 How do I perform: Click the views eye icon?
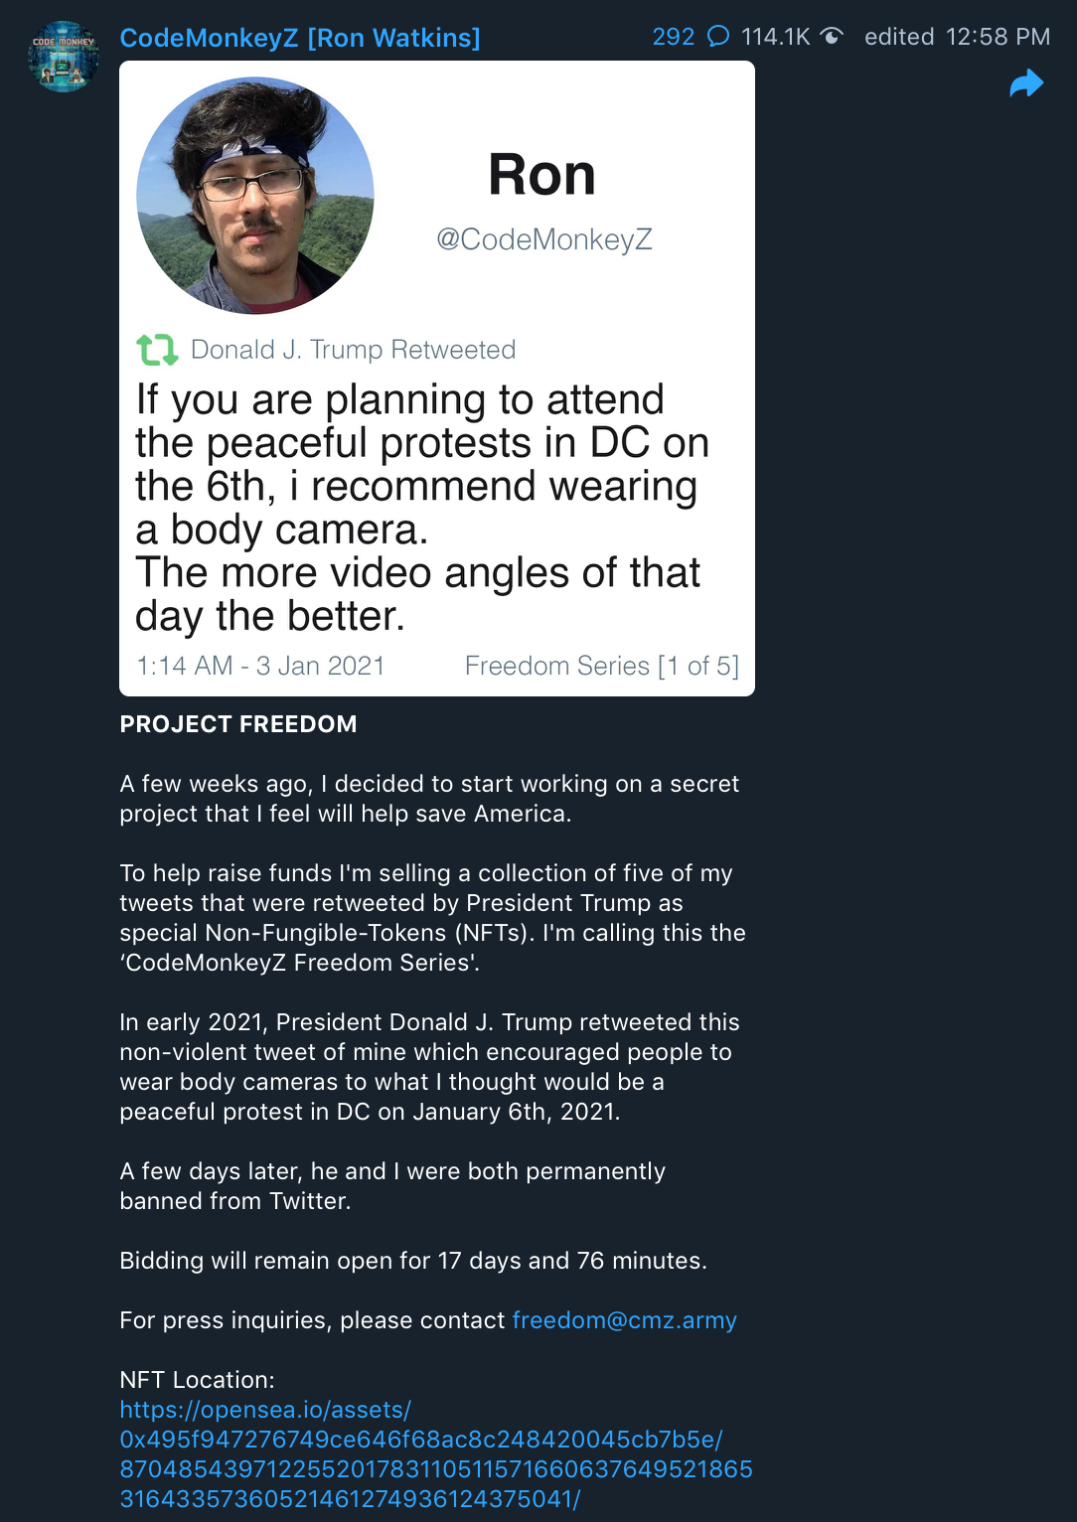[831, 37]
